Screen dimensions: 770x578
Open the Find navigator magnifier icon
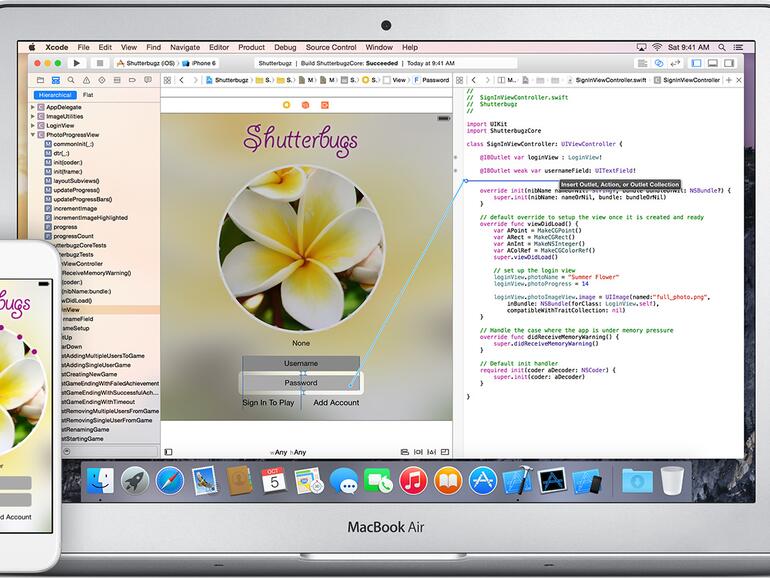69,80
